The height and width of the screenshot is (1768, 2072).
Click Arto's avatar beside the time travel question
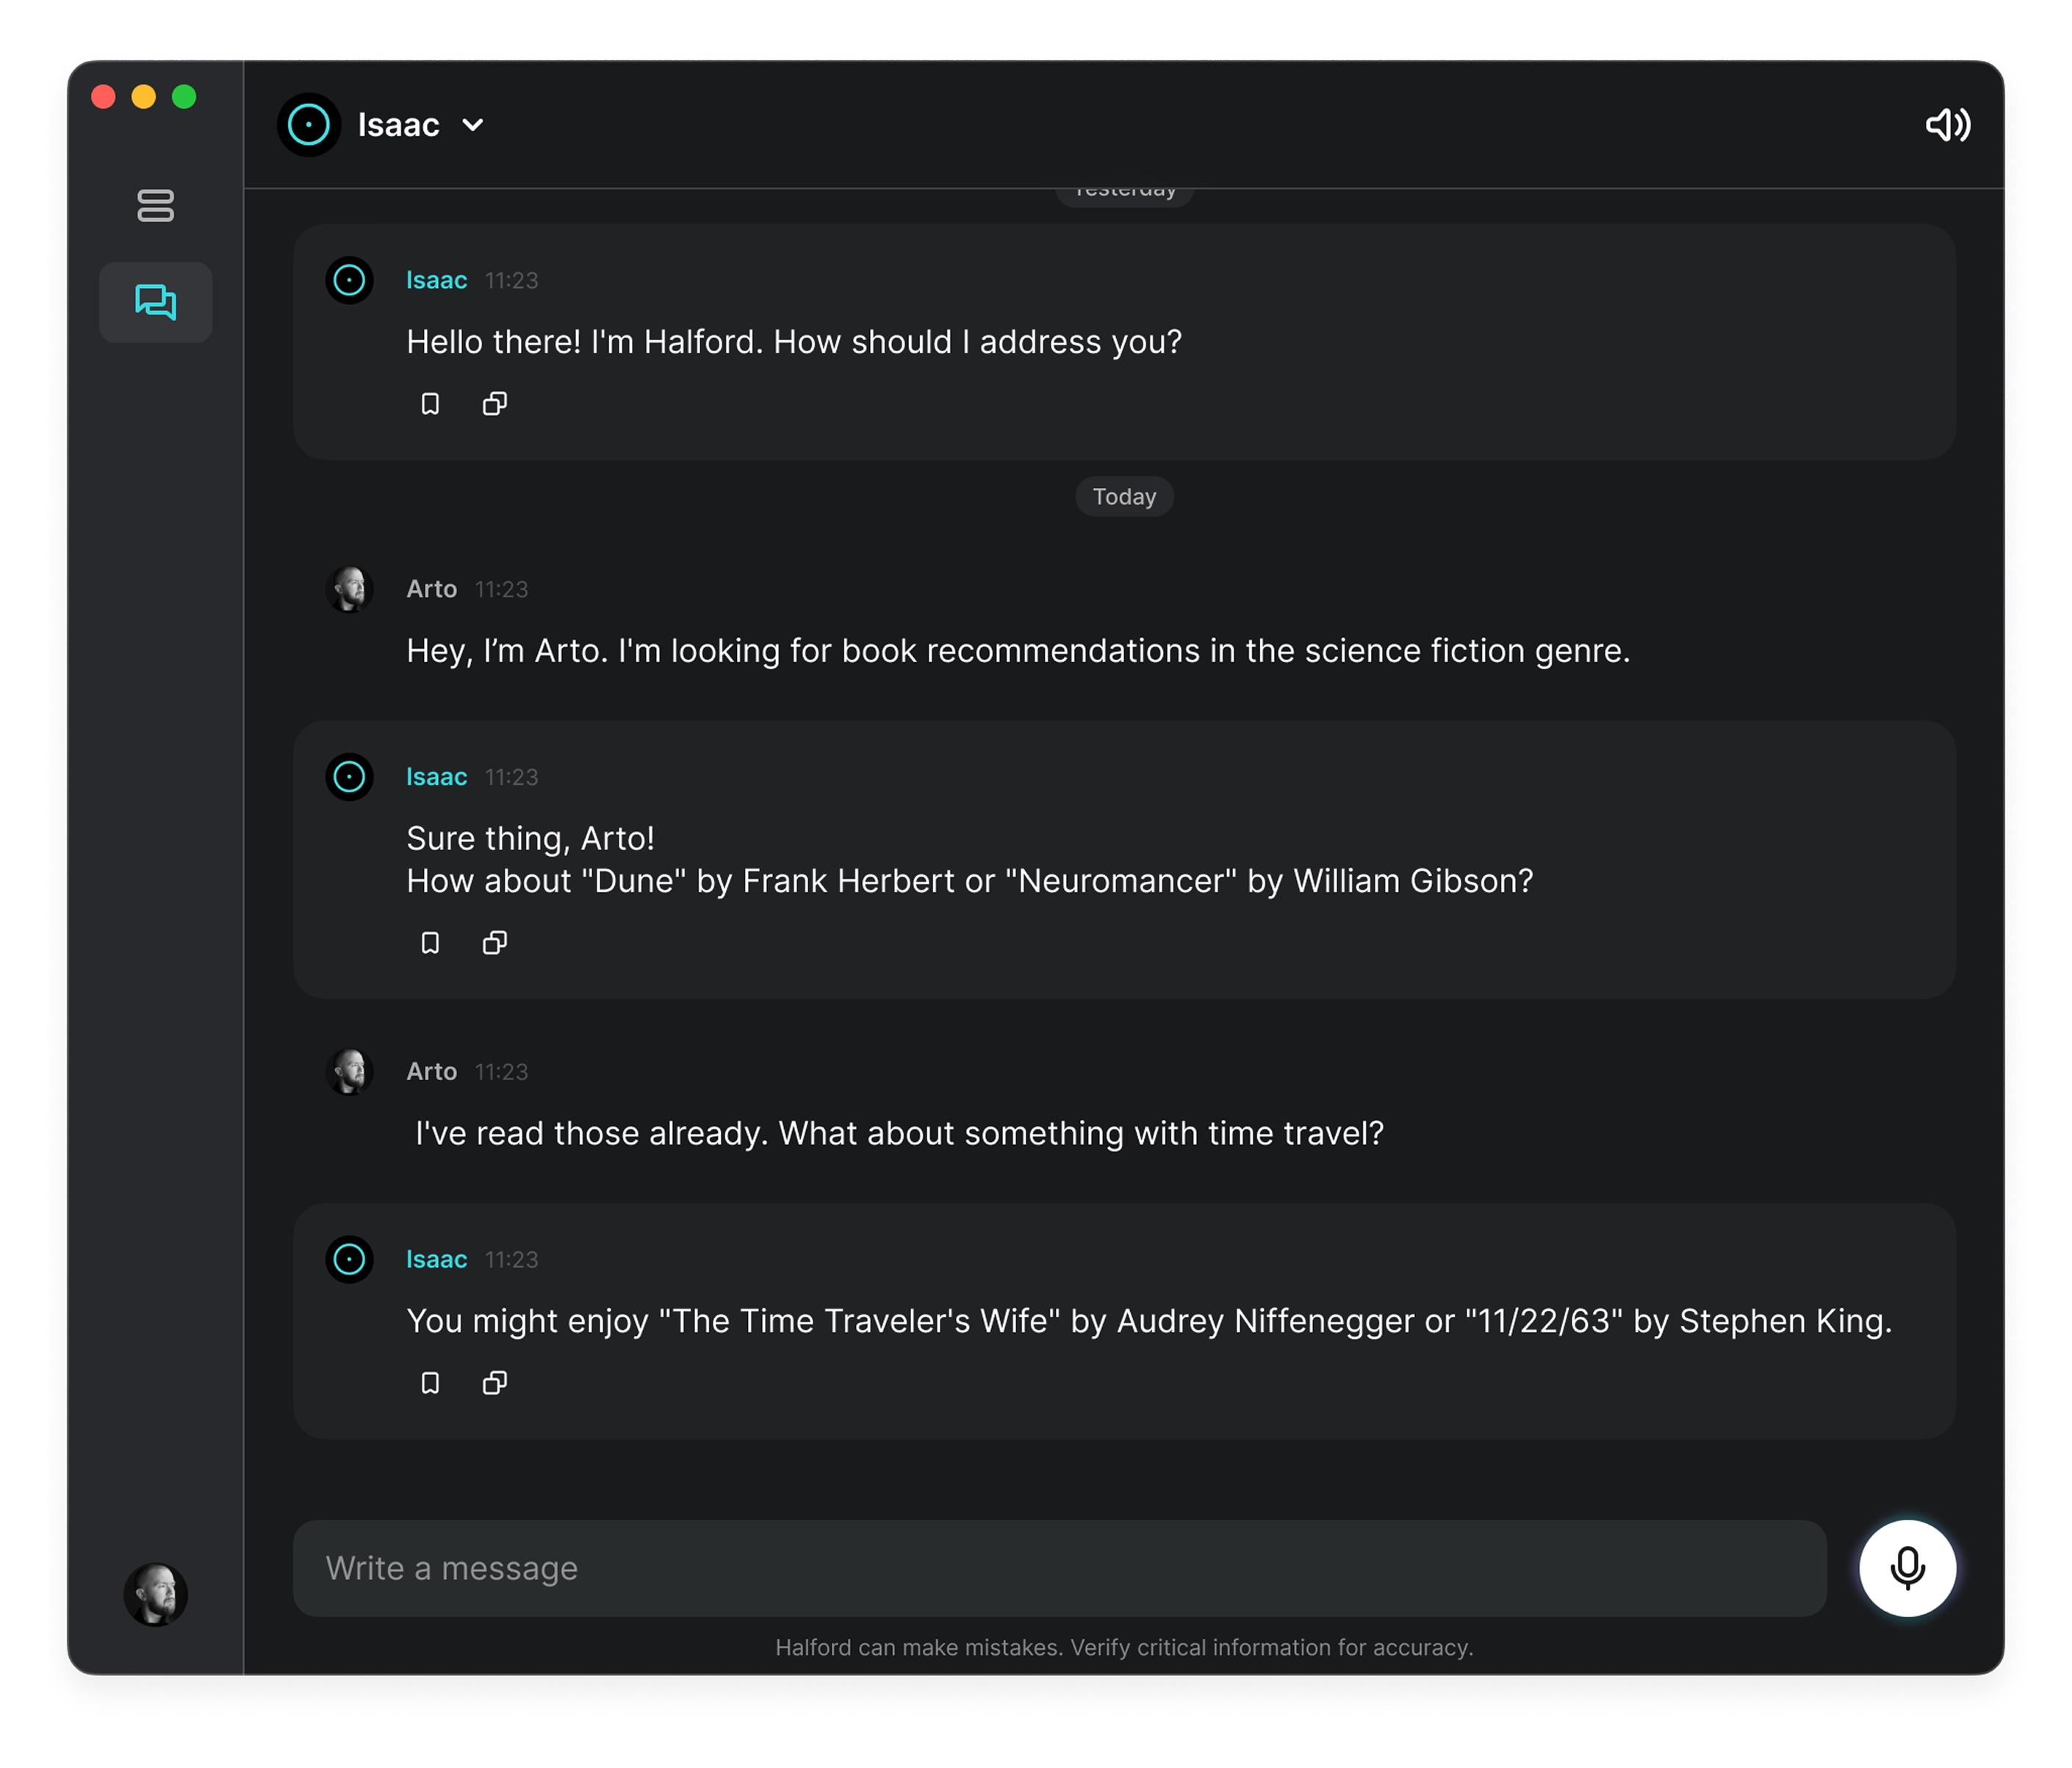click(349, 1071)
